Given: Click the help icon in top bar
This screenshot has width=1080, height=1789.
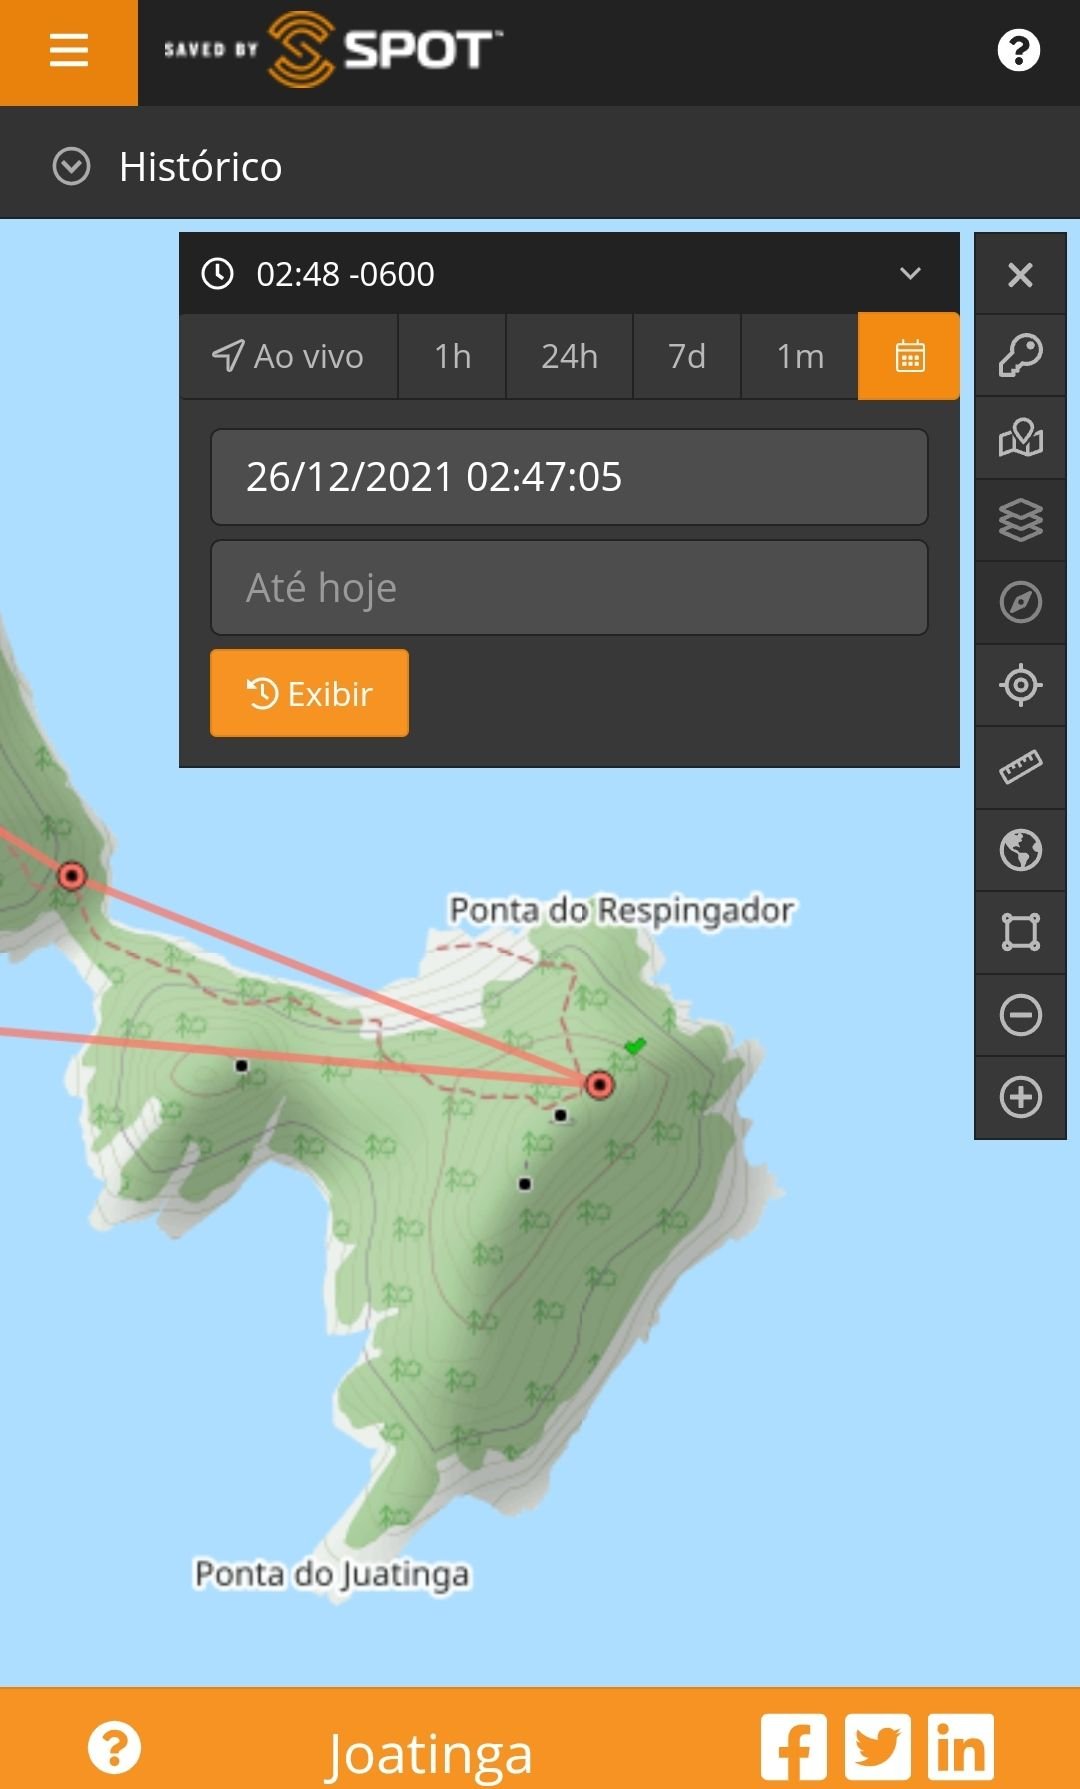Looking at the screenshot, I should click(1018, 51).
